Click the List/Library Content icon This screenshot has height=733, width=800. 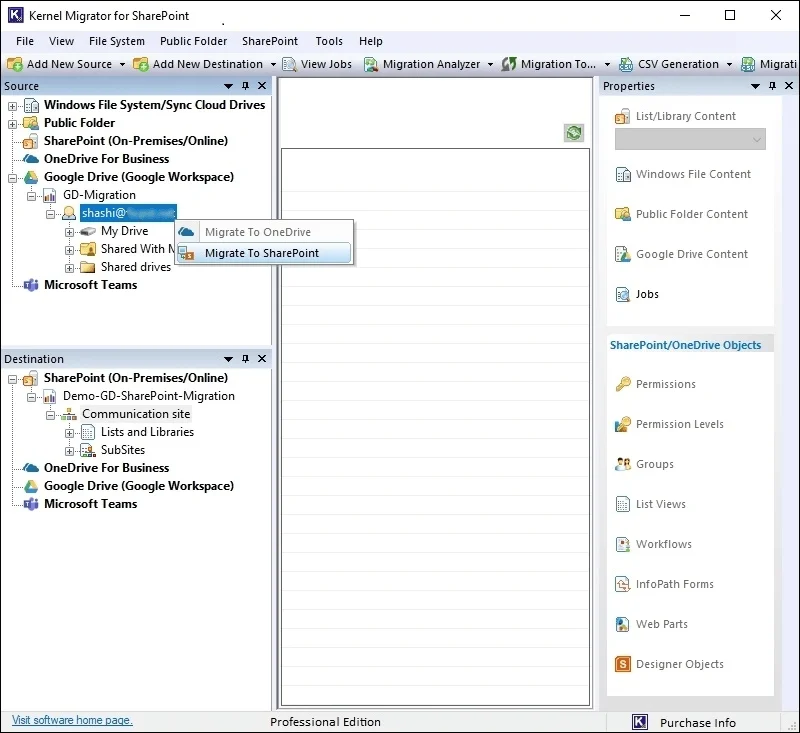click(622, 117)
